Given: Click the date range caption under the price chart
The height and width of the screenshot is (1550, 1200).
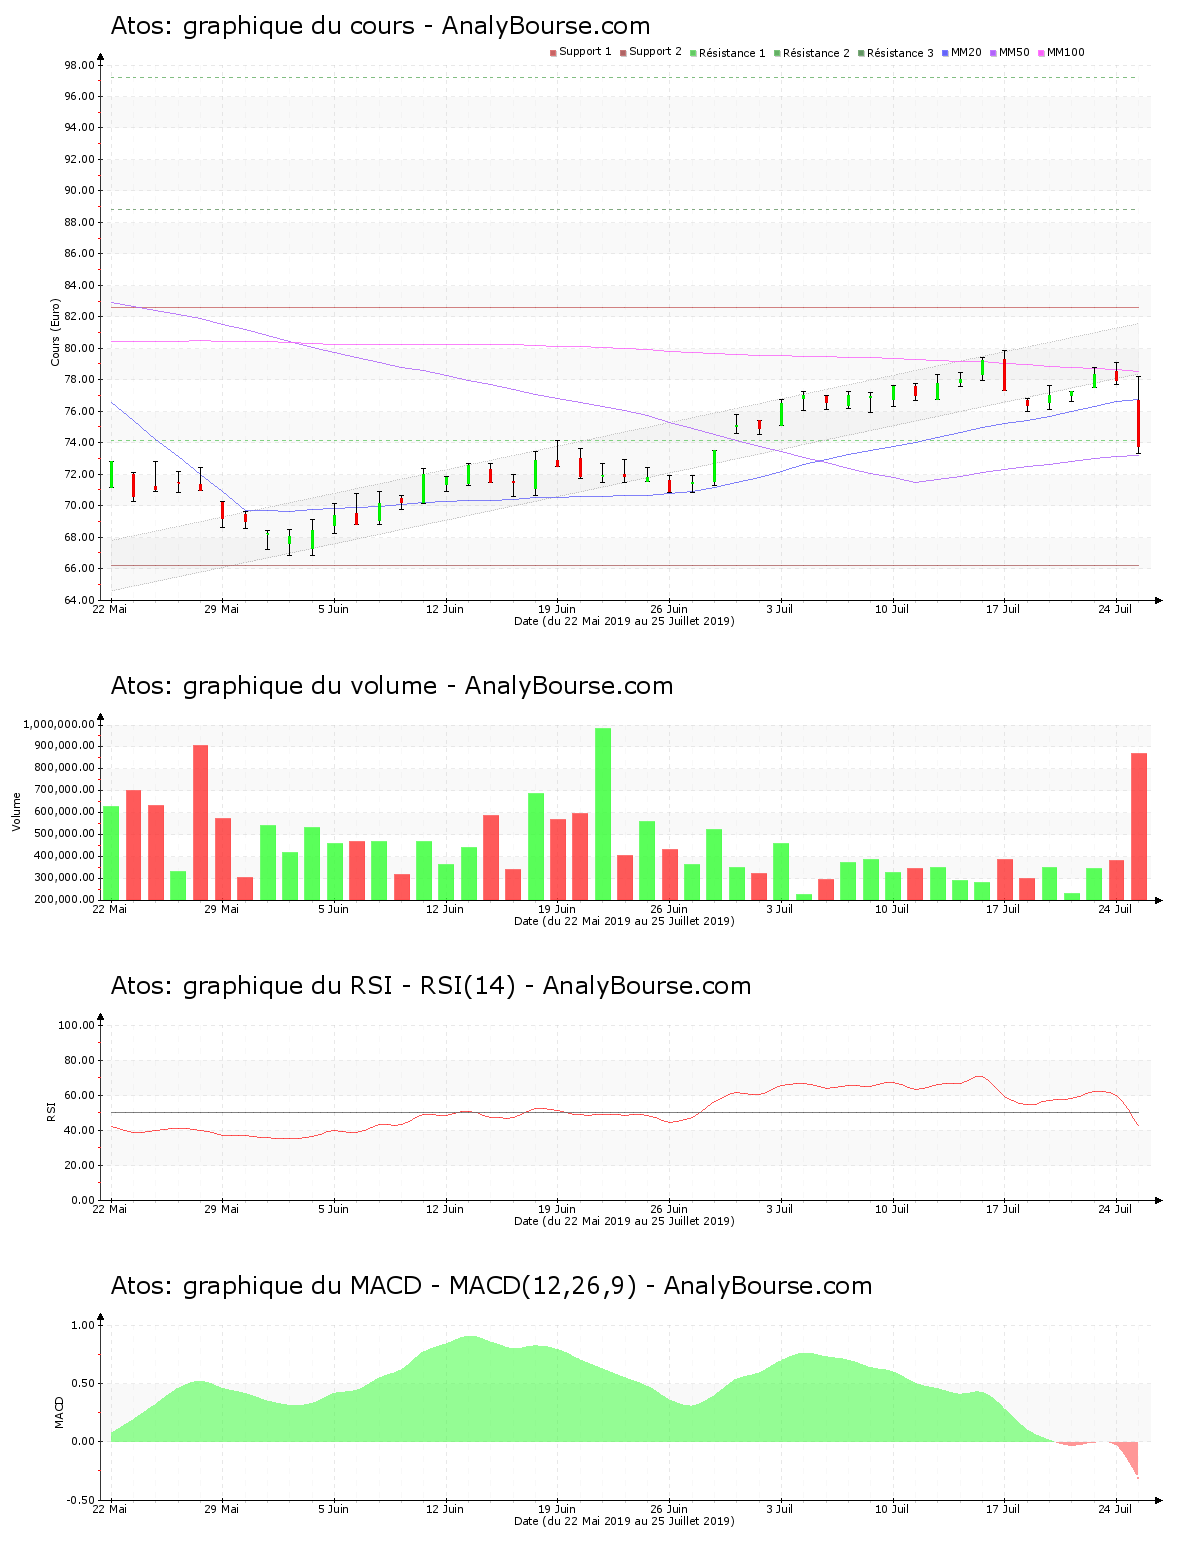Looking at the screenshot, I should click(x=624, y=621).
